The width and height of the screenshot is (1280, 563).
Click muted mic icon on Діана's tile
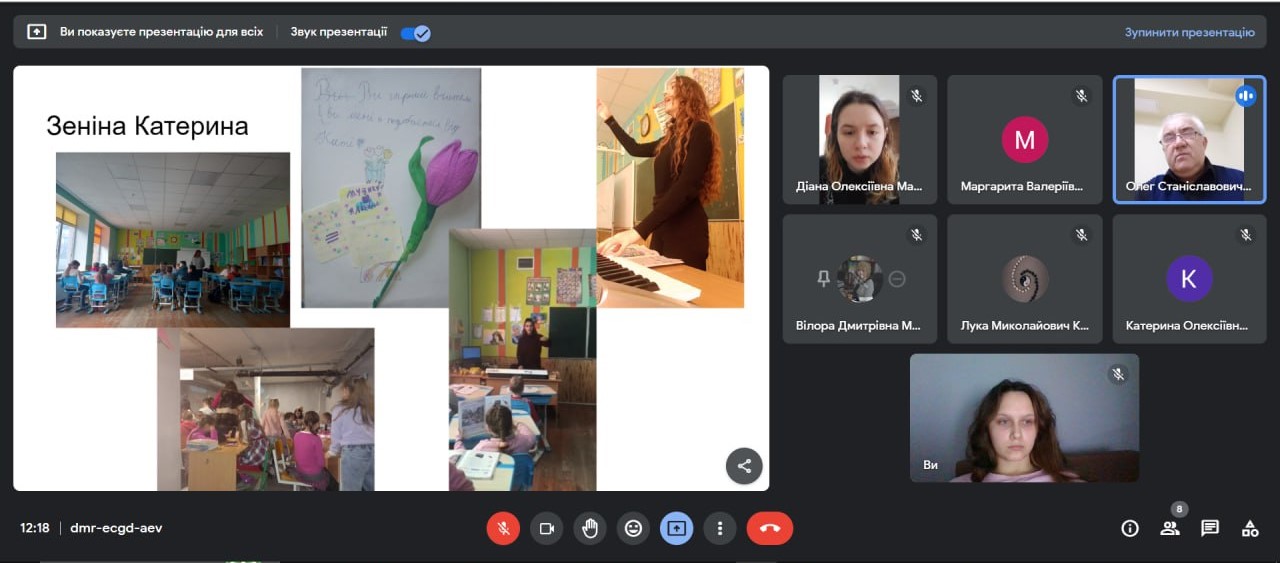pyautogui.click(x=916, y=96)
